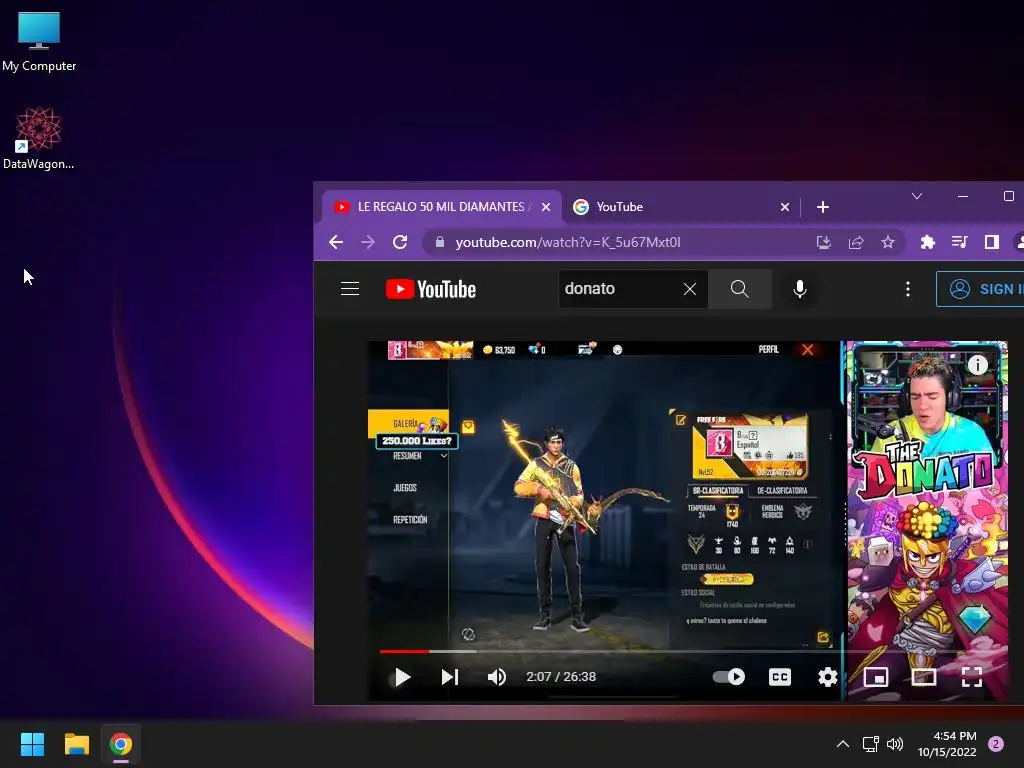Viewport: 1024px width, 768px height.
Task: Open the notifications badge
Action: [996, 744]
